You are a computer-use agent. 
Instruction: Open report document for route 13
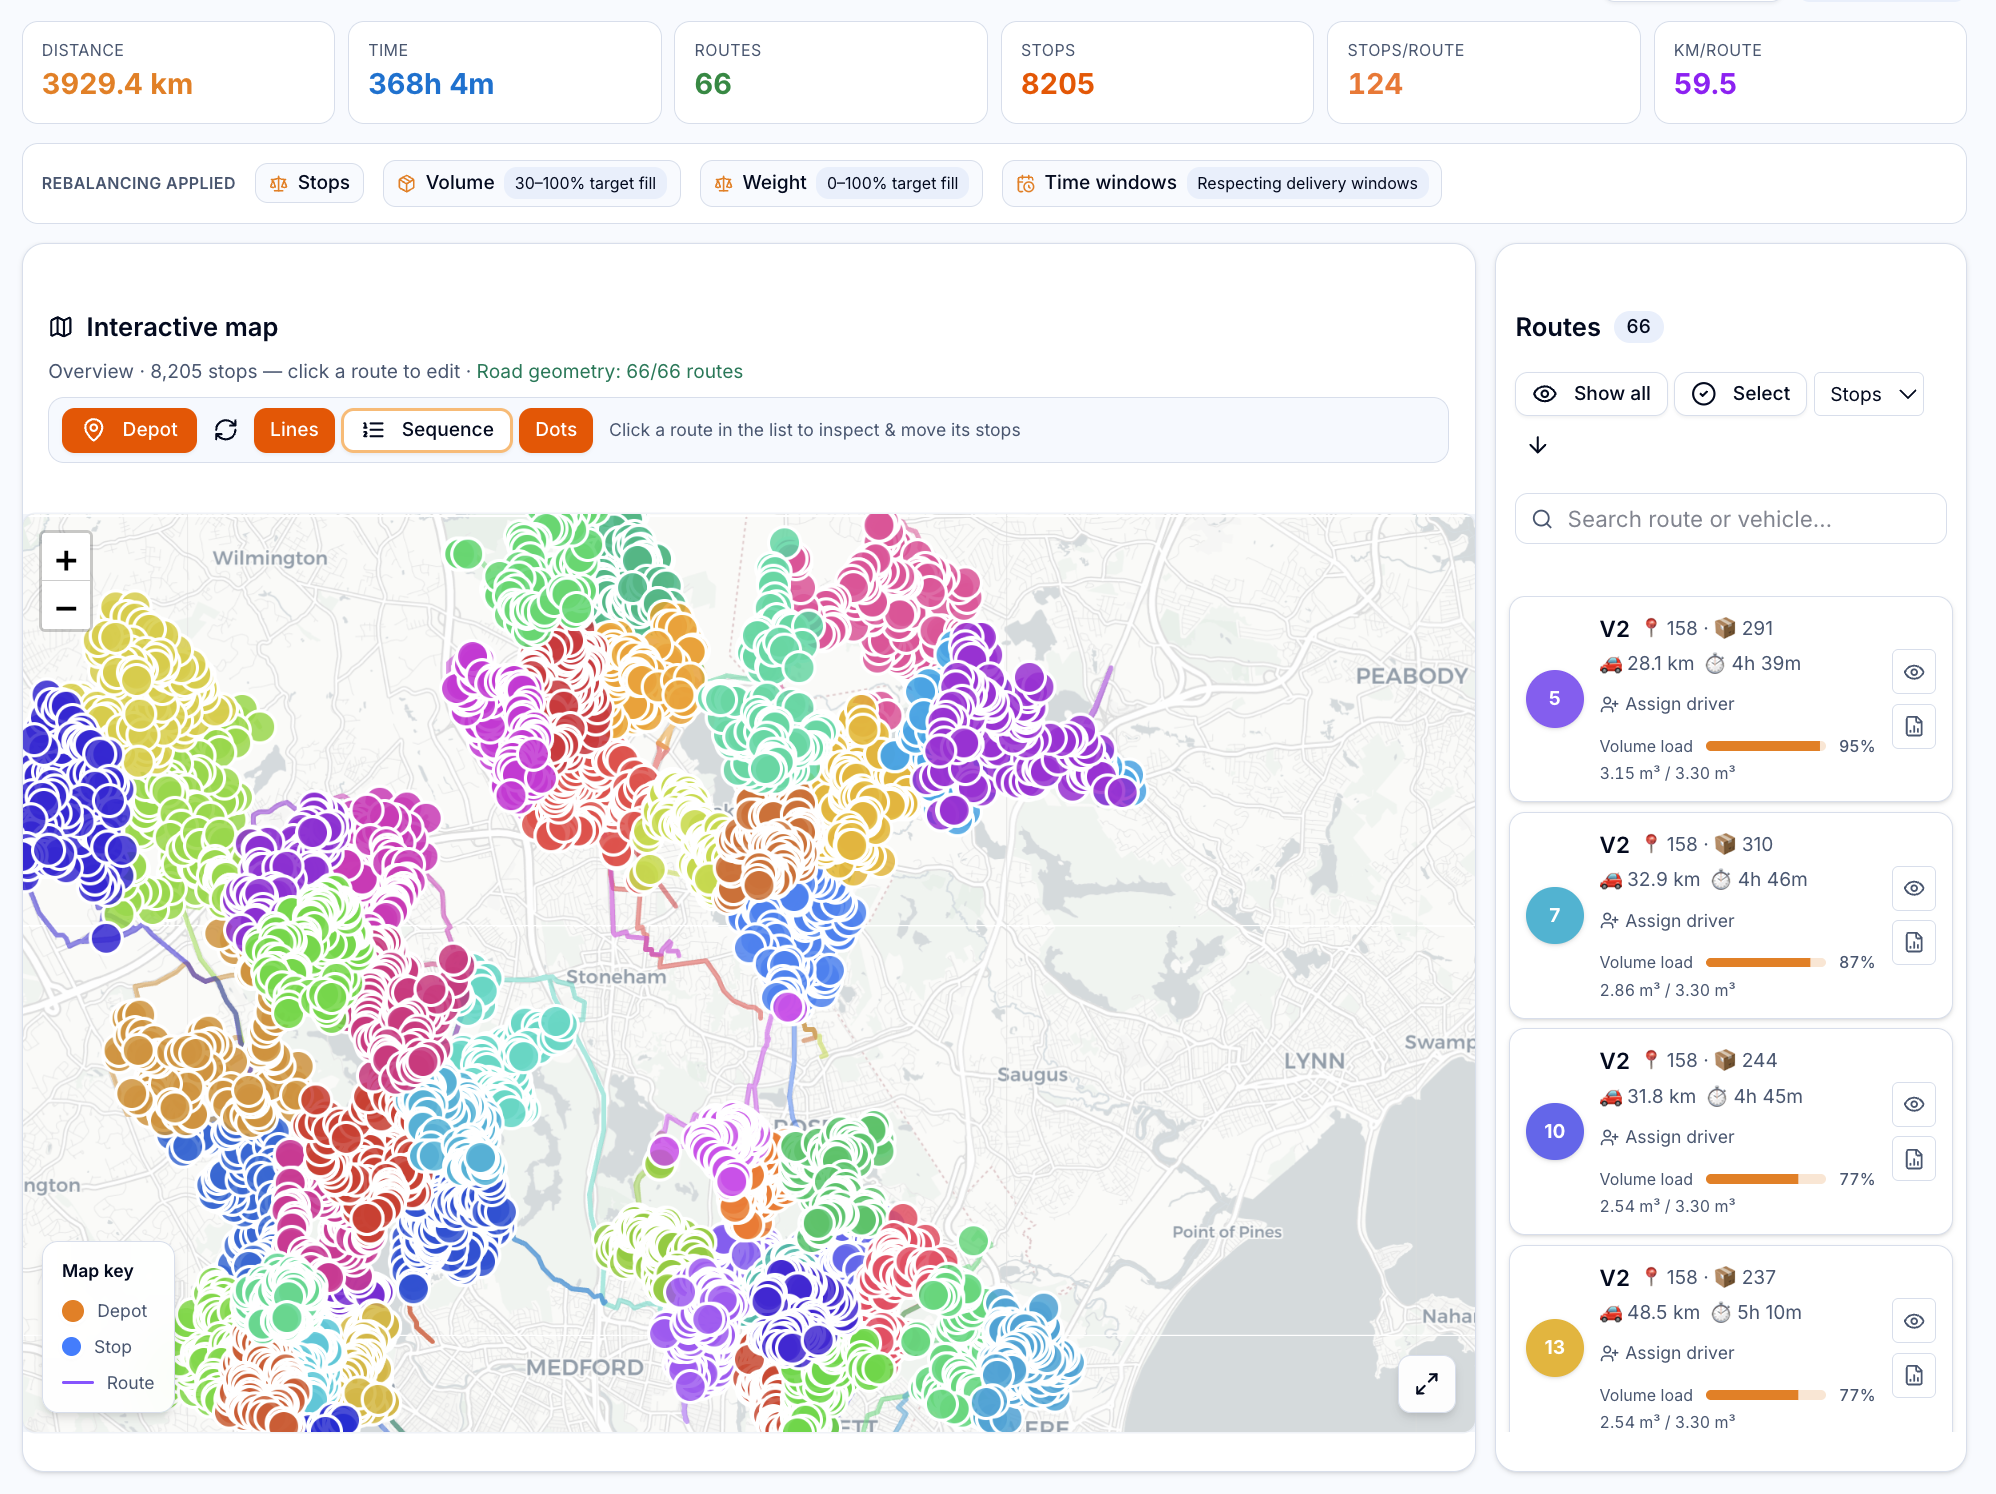[x=1914, y=1375]
